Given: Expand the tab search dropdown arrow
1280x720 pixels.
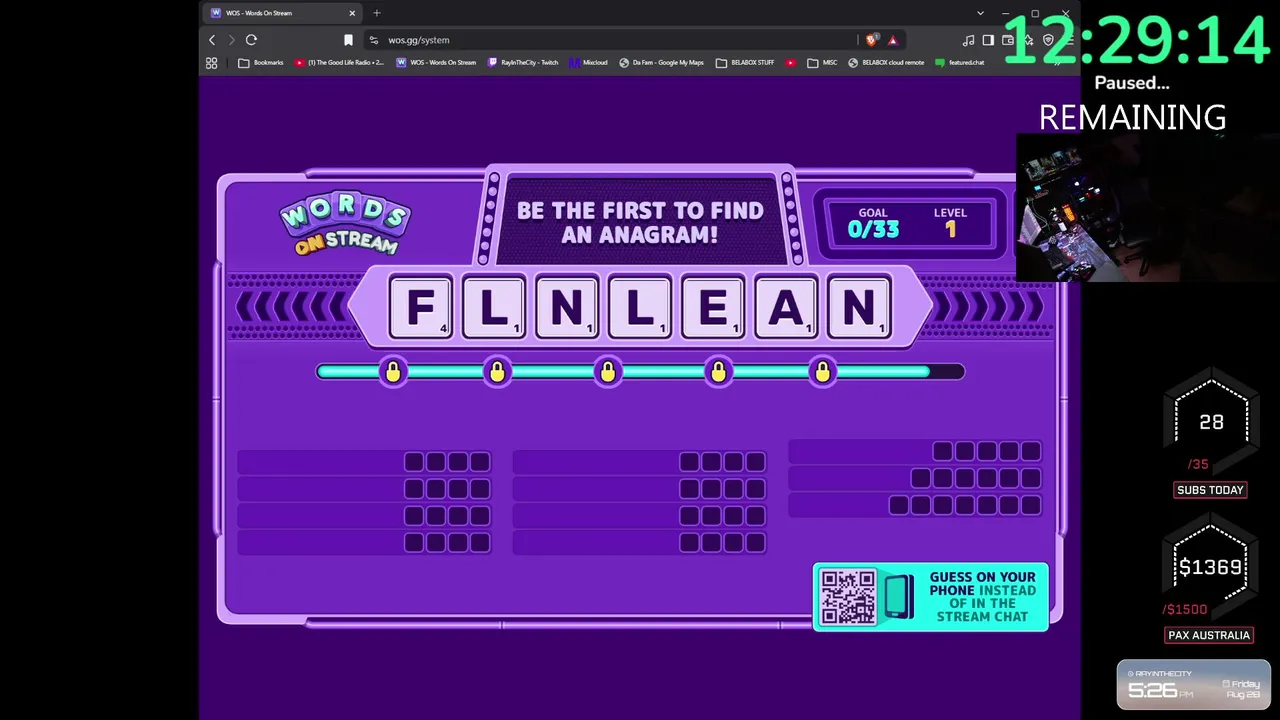Looking at the screenshot, I should [980, 13].
